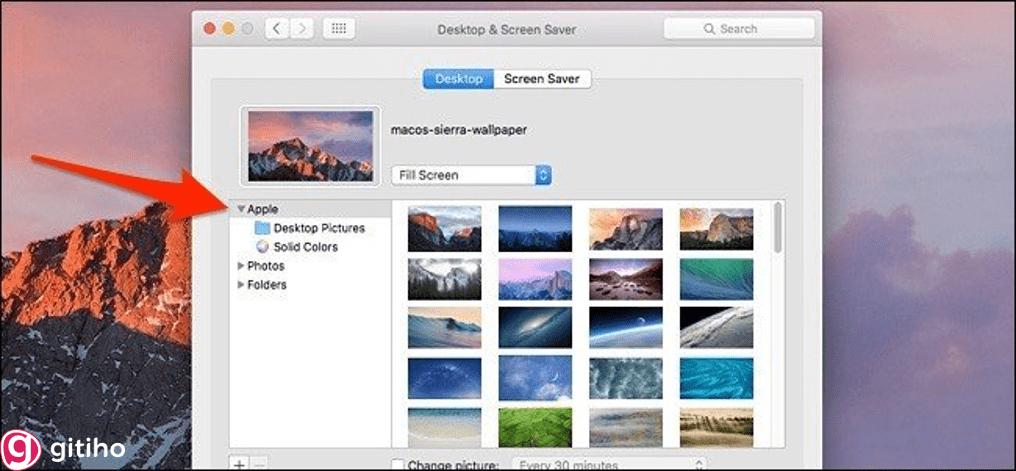The height and width of the screenshot is (471, 1016).
Task: Pick blue cloudy sky with crescent moon wallpaper
Action: [x=535, y=378]
